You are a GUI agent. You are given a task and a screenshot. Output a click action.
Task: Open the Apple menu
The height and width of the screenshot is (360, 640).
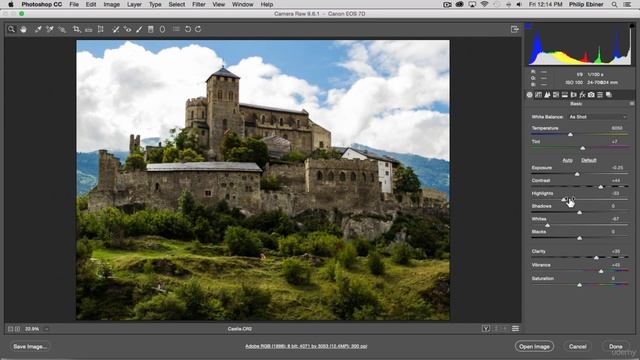pos(11,4)
